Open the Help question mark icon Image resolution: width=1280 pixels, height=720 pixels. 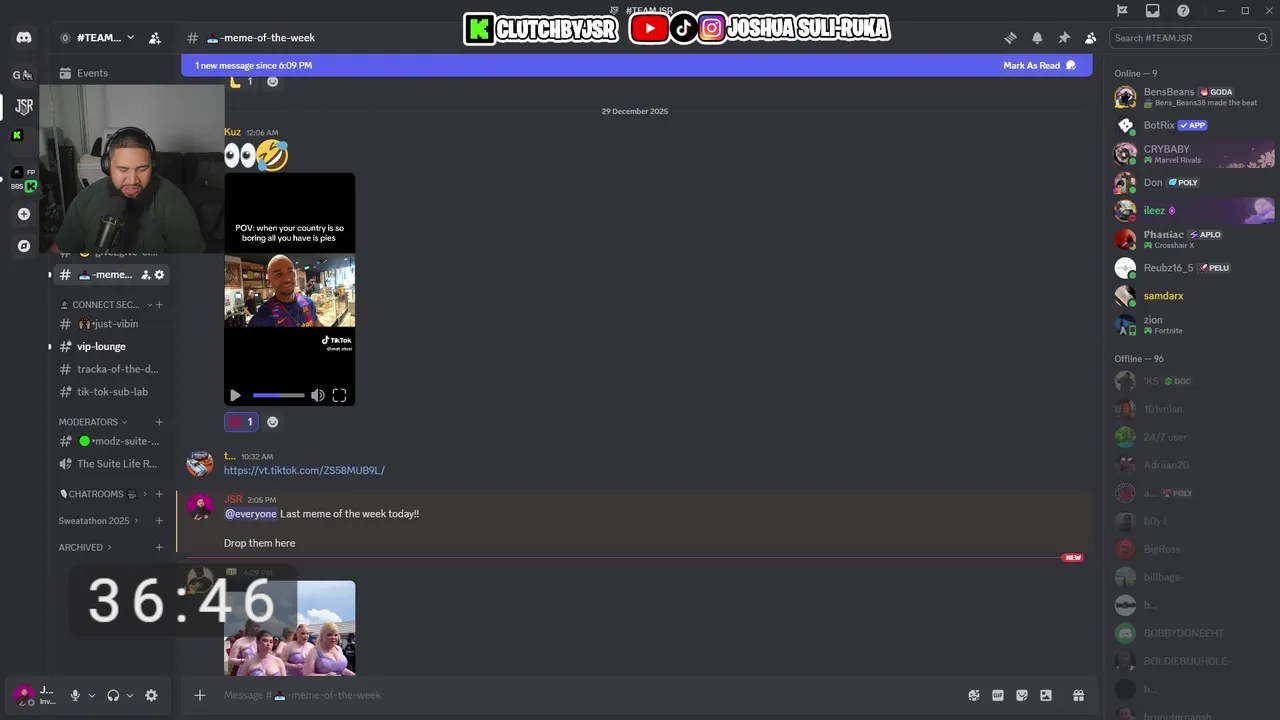pyautogui.click(x=1183, y=11)
